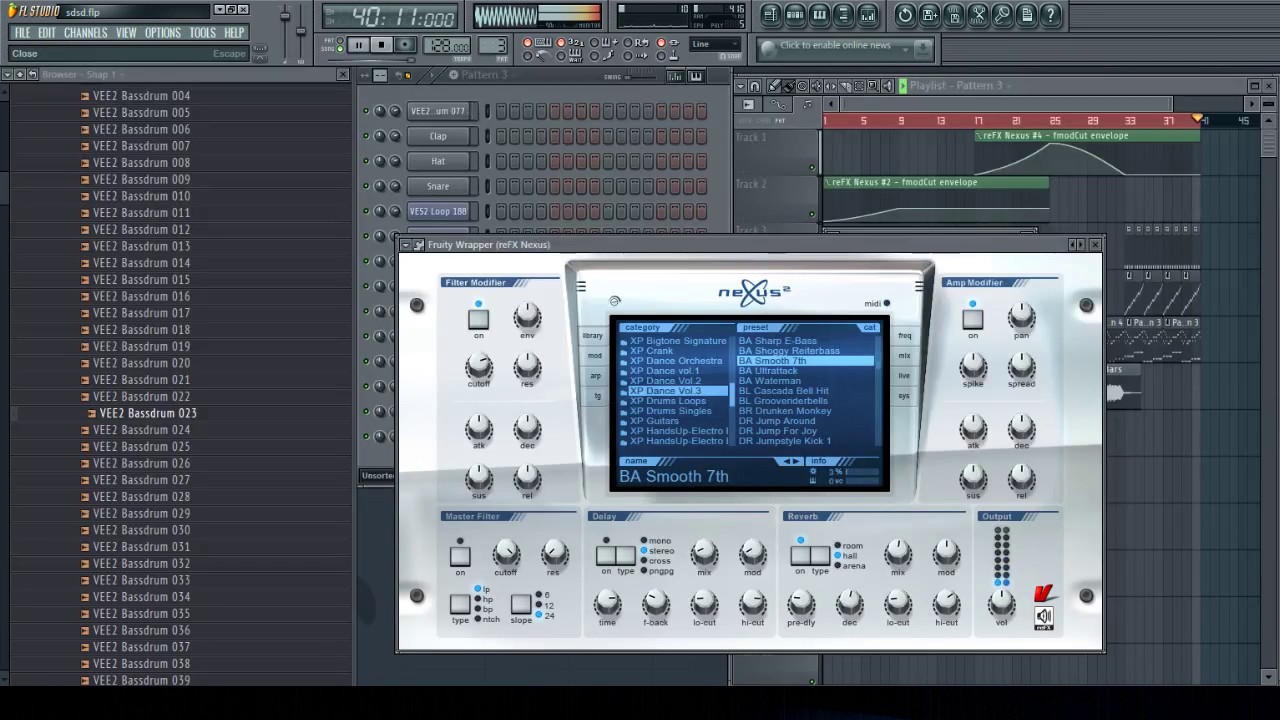1280x720 pixels.
Task: Select VEE2 Bassdrum 023 in browser
Action: point(148,413)
